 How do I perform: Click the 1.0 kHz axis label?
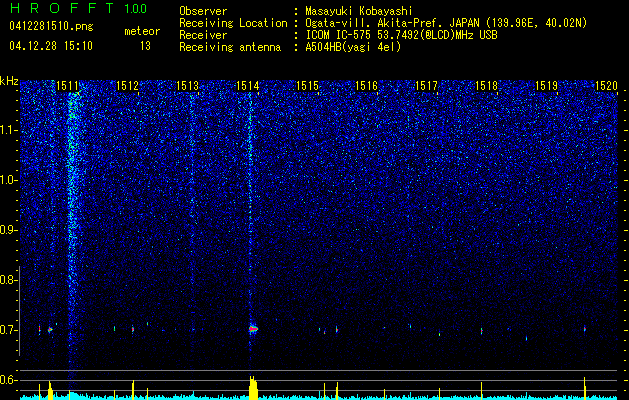tap(8, 180)
